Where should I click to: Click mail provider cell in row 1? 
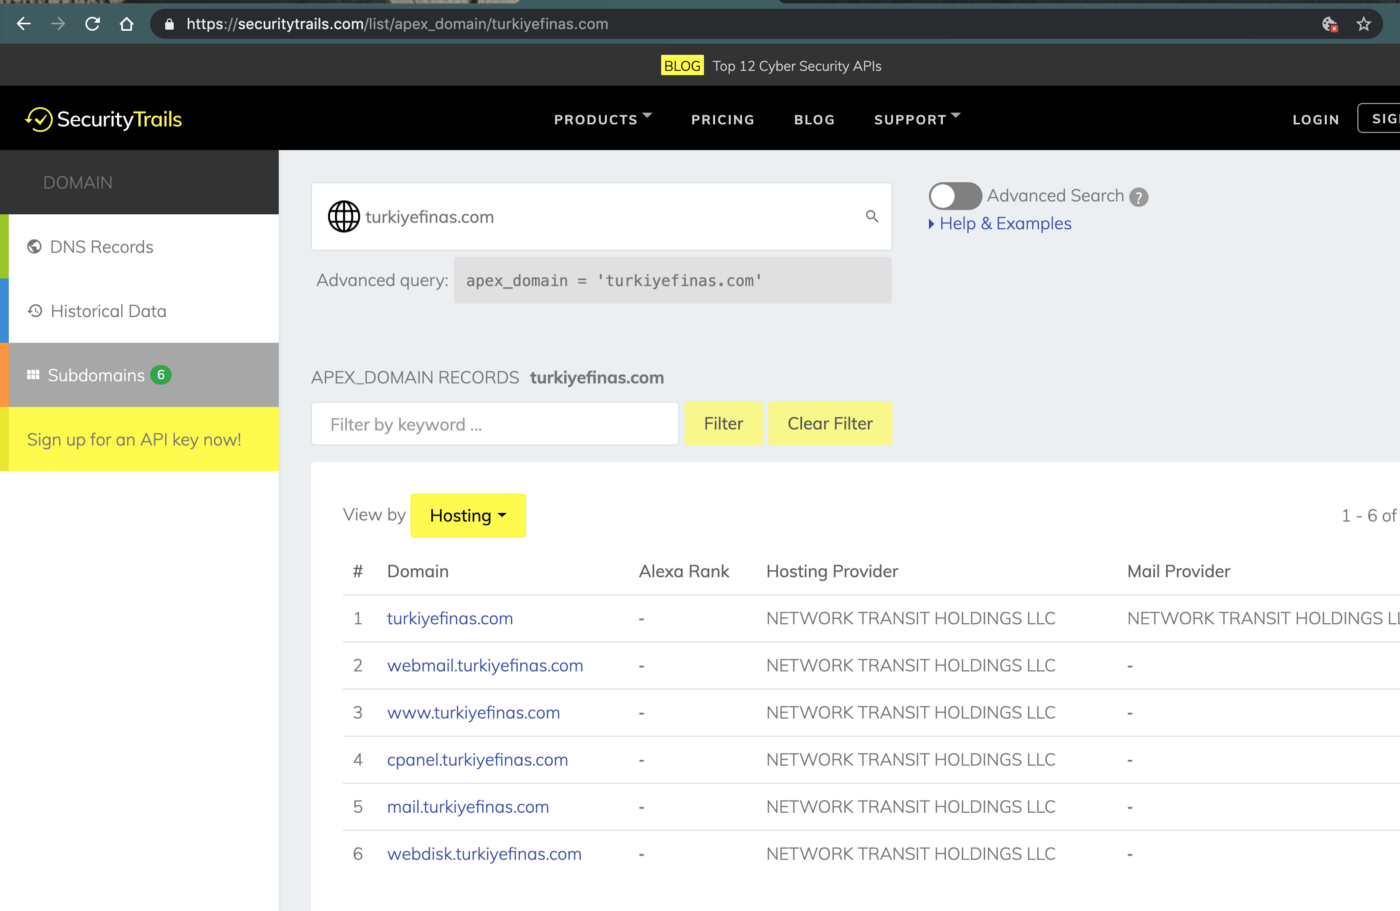(1263, 618)
